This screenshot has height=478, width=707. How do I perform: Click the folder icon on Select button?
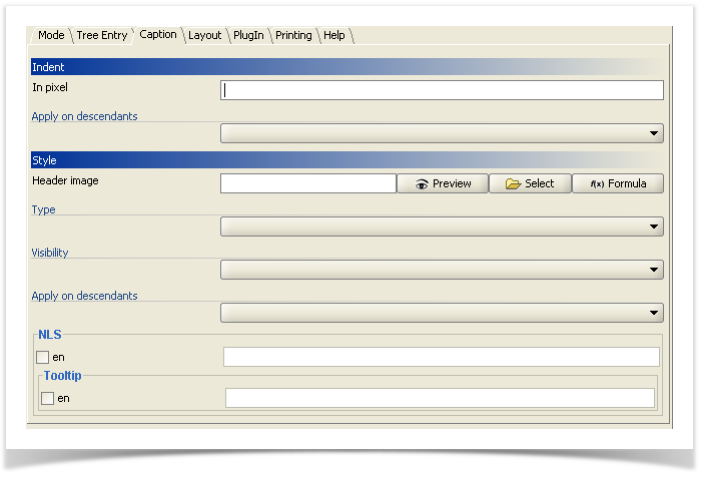tap(513, 184)
